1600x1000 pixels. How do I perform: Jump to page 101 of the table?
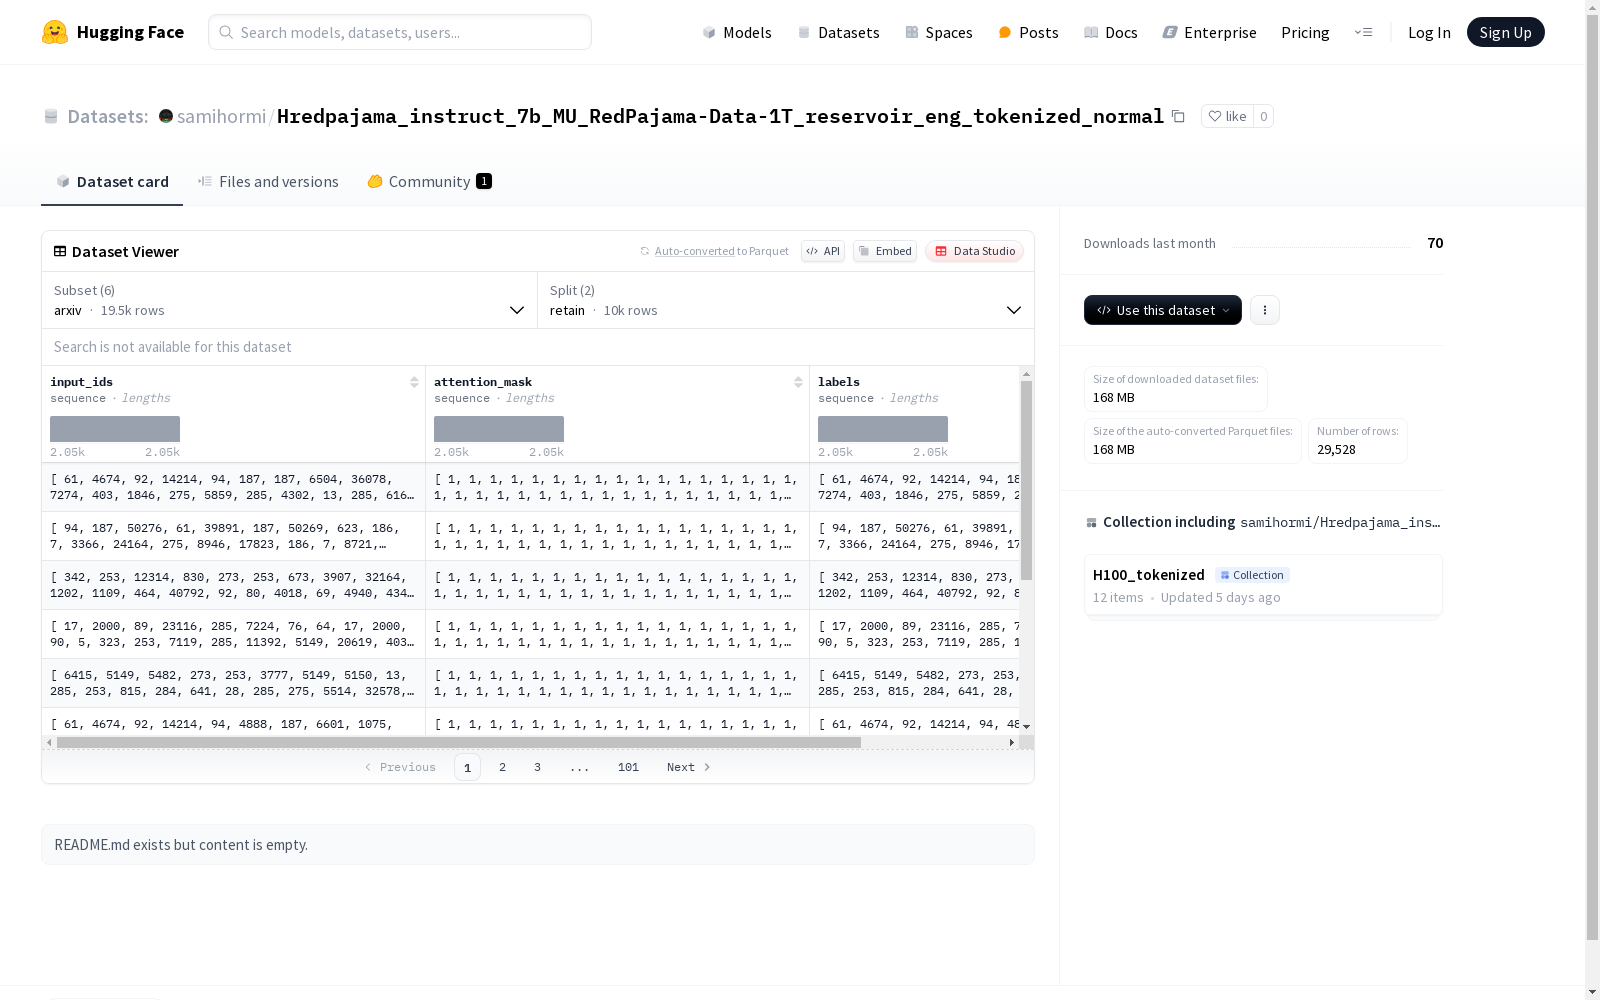coord(628,767)
